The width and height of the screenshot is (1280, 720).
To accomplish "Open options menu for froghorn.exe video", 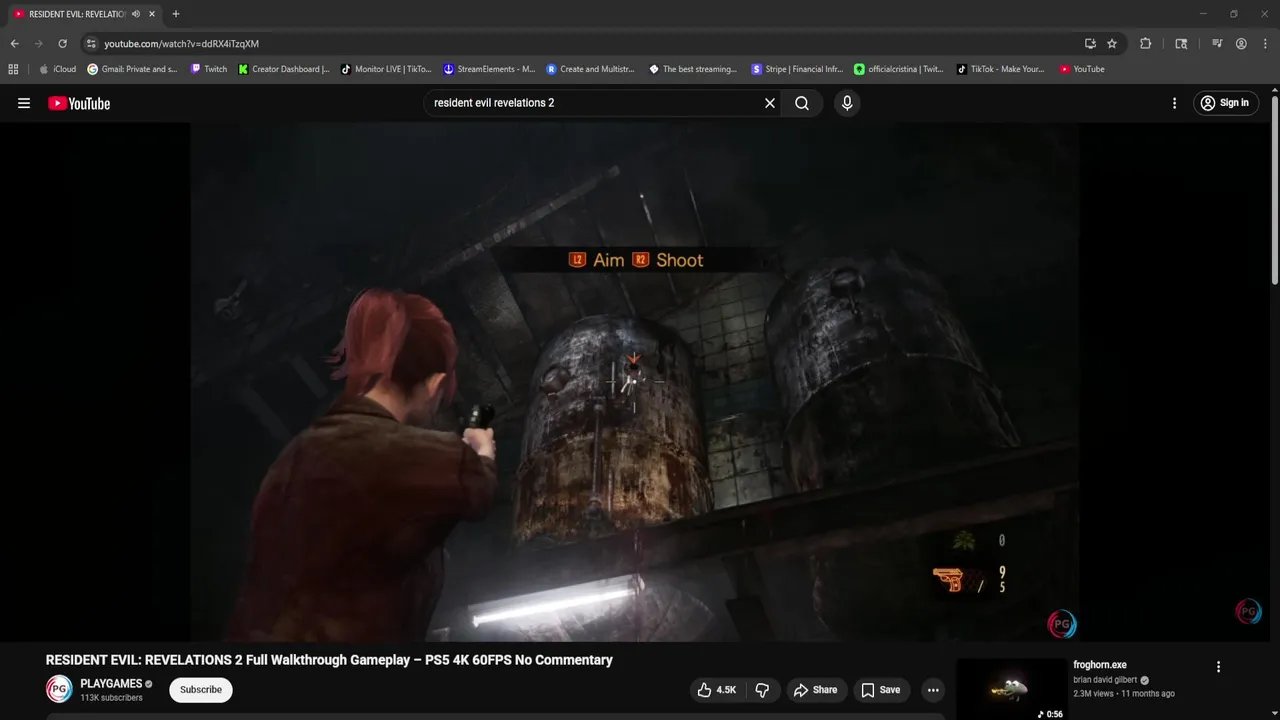I will pos(1218,667).
